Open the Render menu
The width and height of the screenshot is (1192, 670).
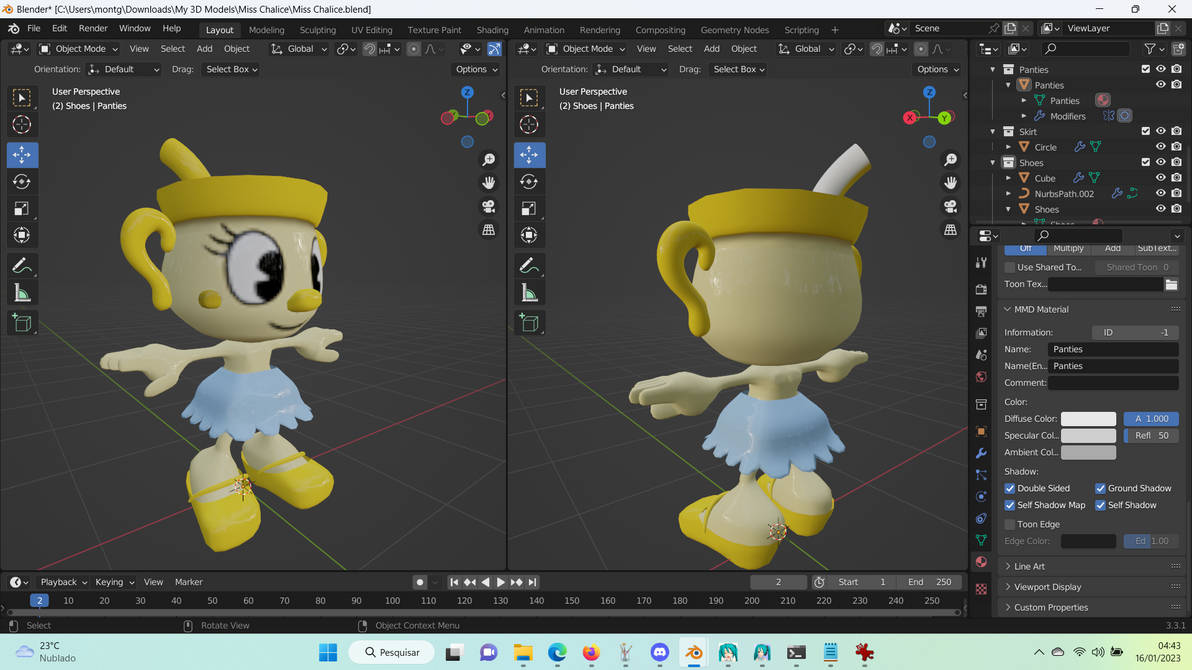click(x=93, y=28)
